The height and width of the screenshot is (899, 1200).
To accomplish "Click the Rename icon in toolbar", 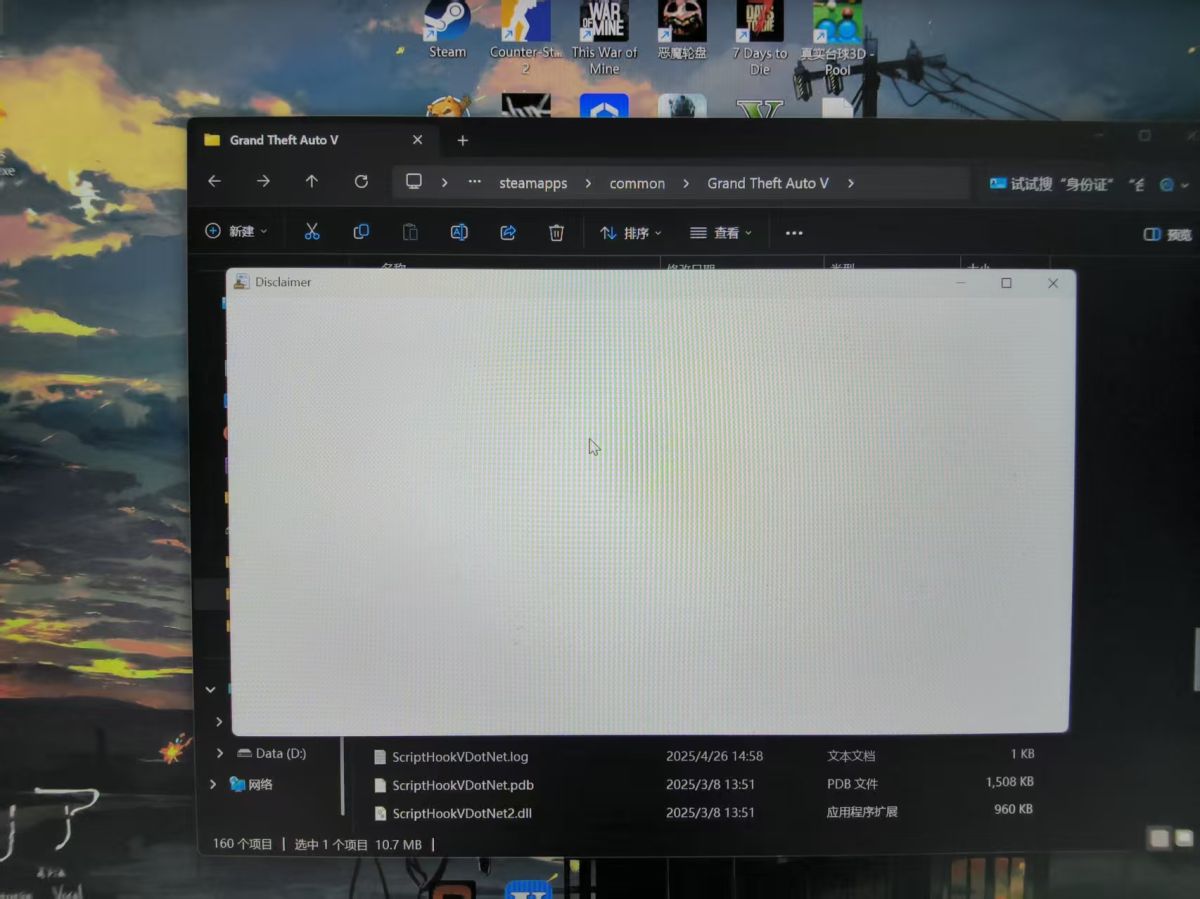I will pyautogui.click(x=459, y=232).
